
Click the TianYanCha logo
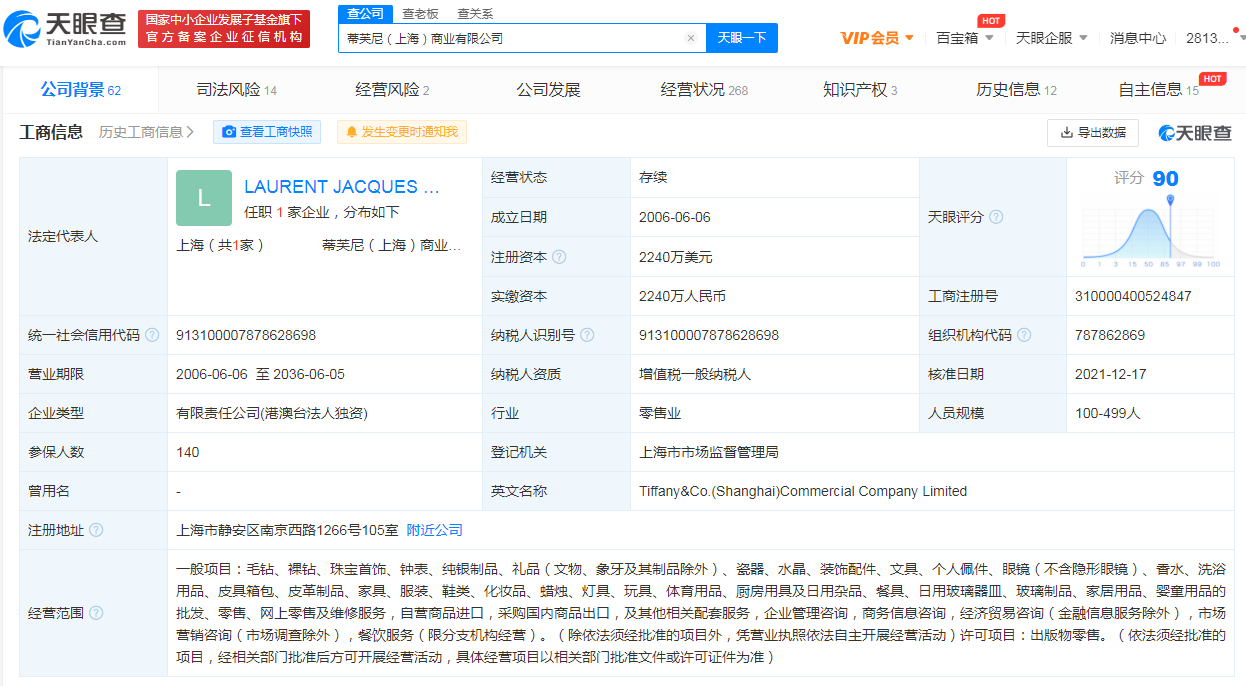pos(67,29)
